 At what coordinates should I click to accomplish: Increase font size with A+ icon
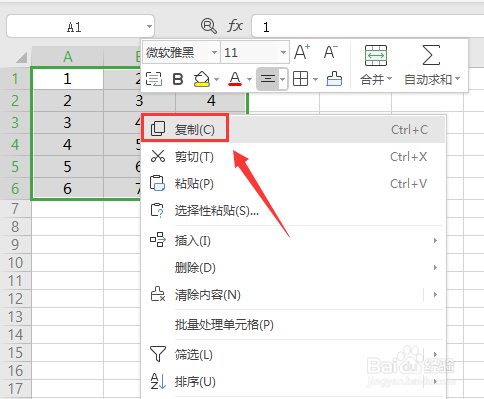302,52
